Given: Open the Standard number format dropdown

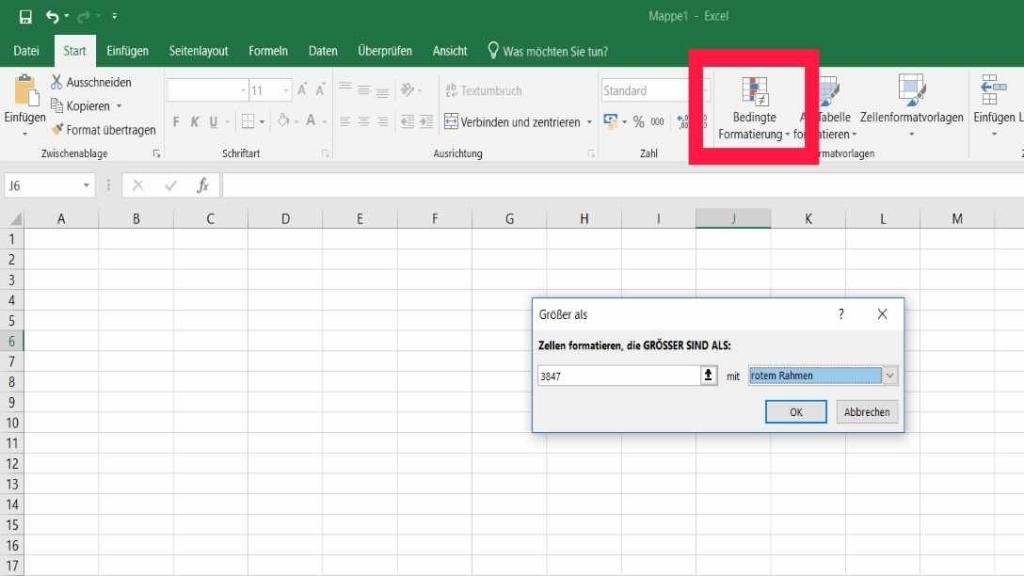Looking at the screenshot, I should tap(705, 91).
